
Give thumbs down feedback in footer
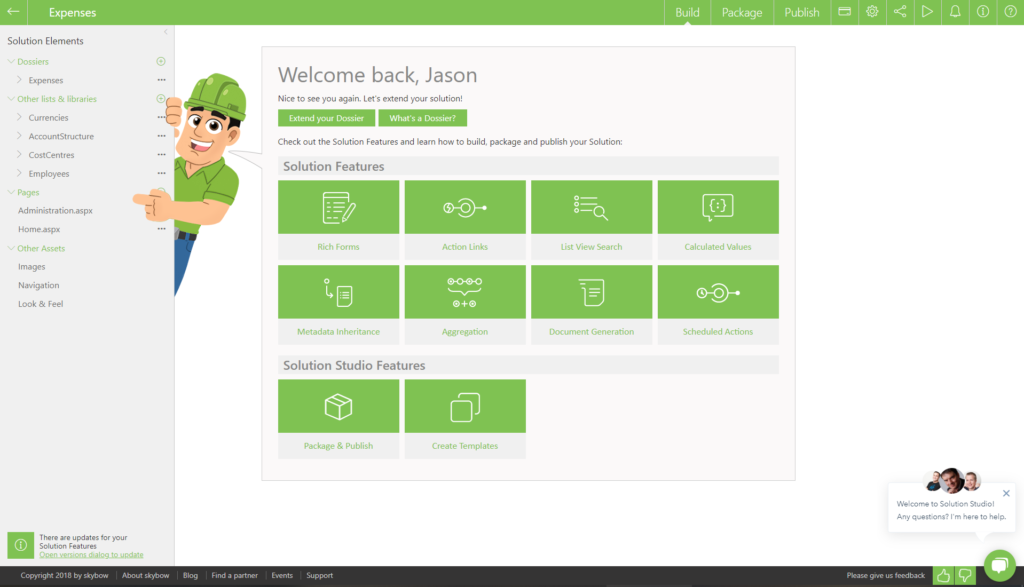pos(963,575)
